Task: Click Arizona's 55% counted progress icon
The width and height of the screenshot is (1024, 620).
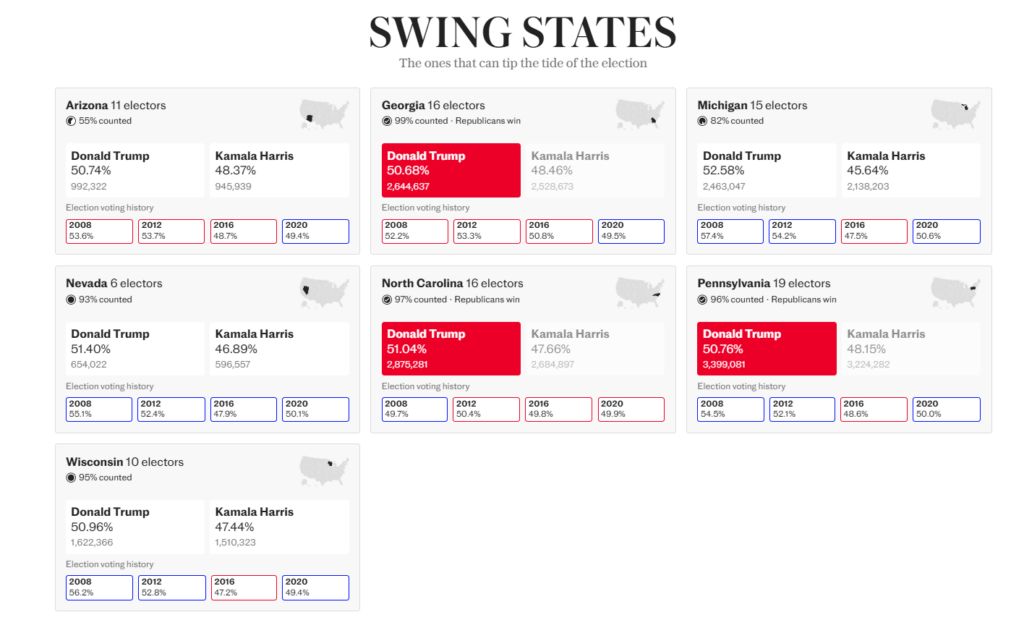Action: [71, 121]
